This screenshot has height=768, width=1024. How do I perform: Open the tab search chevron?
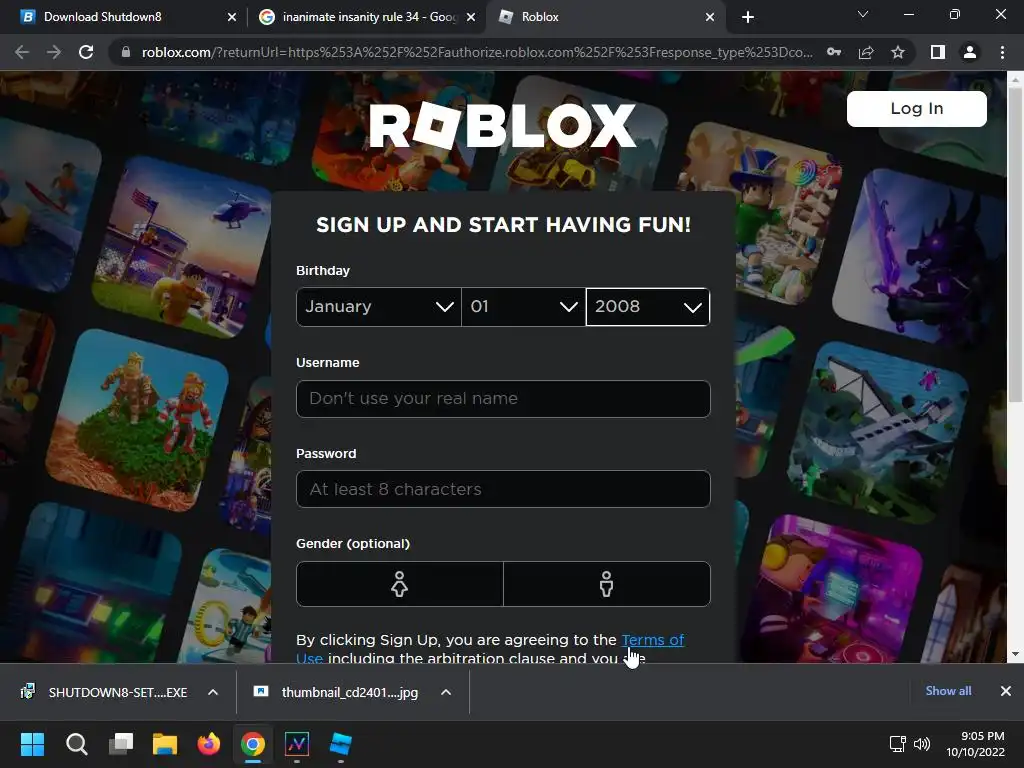(863, 14)
